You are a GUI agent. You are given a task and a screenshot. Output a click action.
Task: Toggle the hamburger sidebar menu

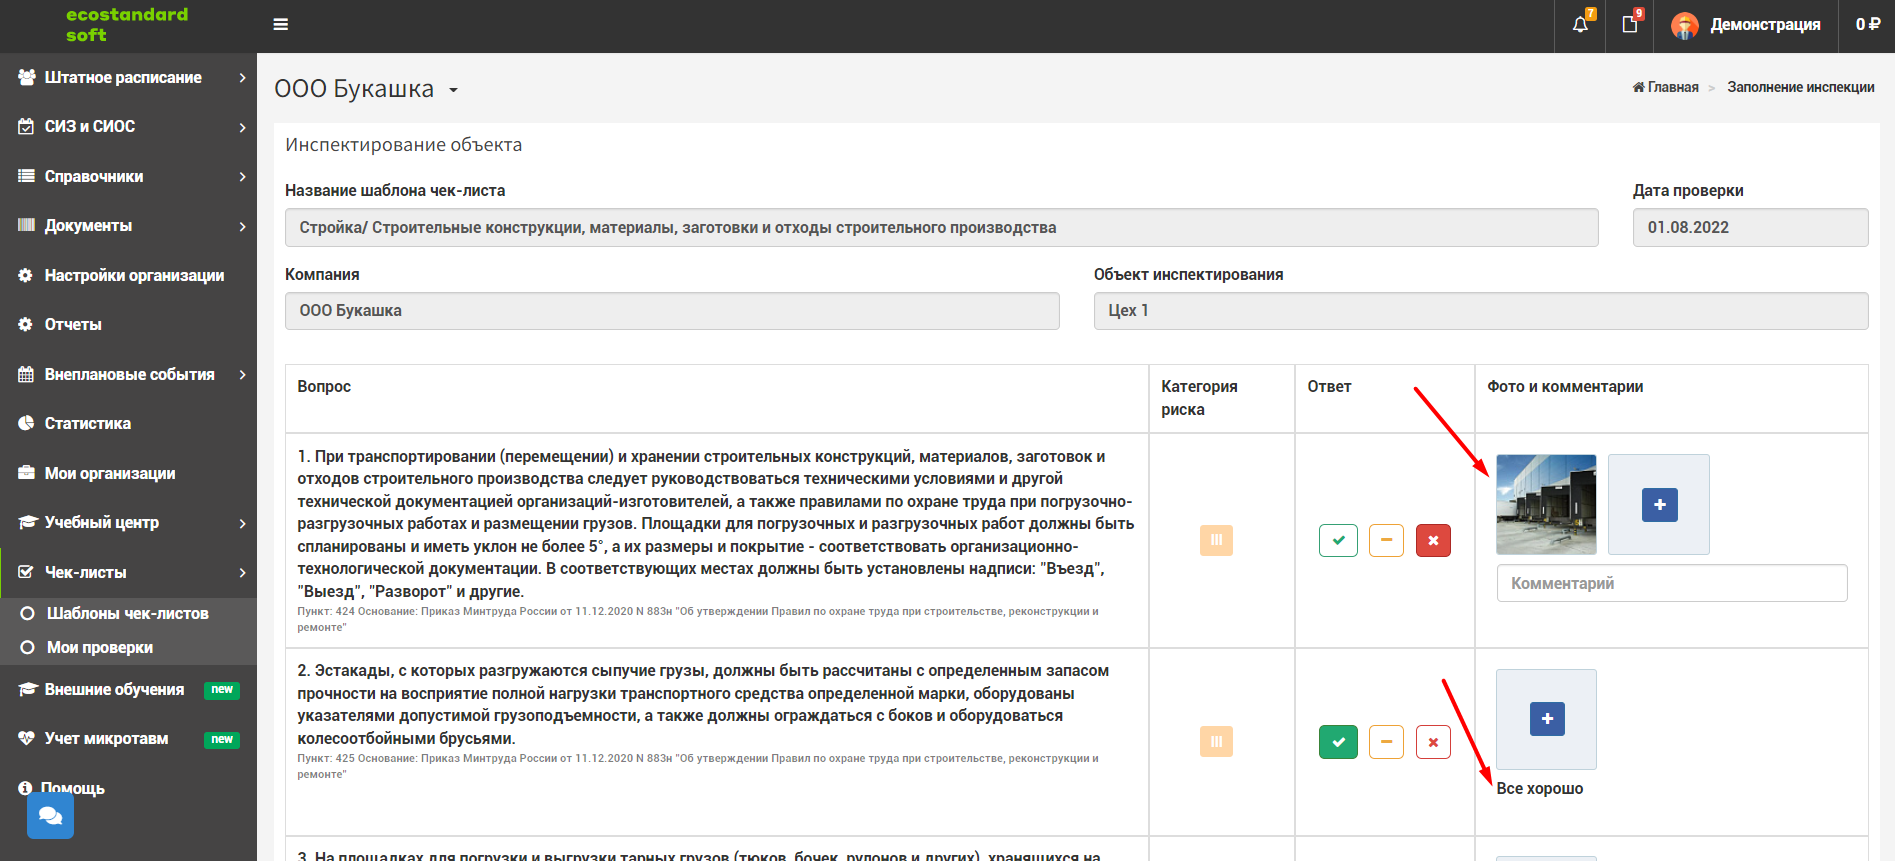281,24
